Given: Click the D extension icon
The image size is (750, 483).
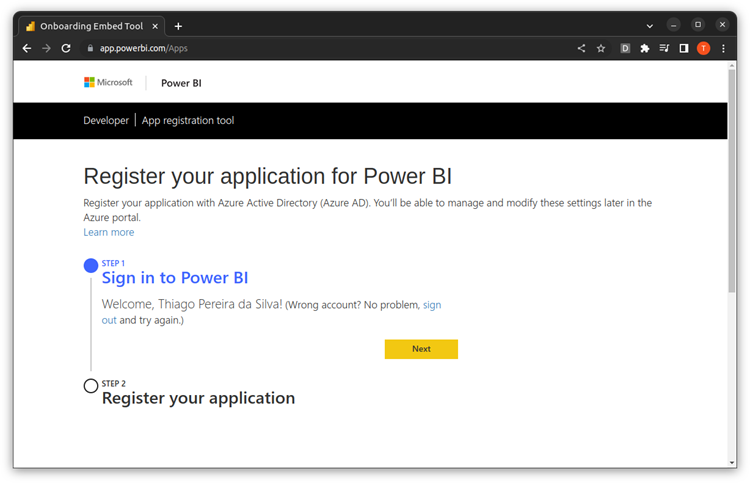Looking at the screenshot, I should pyautogui.click(x=626, y=48).
